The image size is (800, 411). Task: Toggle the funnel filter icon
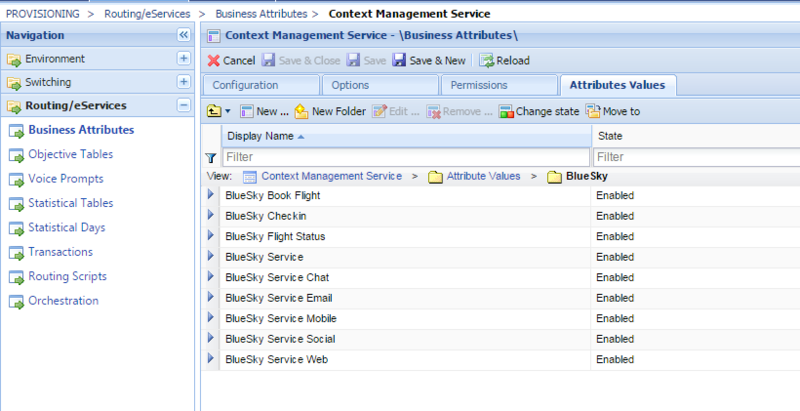tap(211, 158)
